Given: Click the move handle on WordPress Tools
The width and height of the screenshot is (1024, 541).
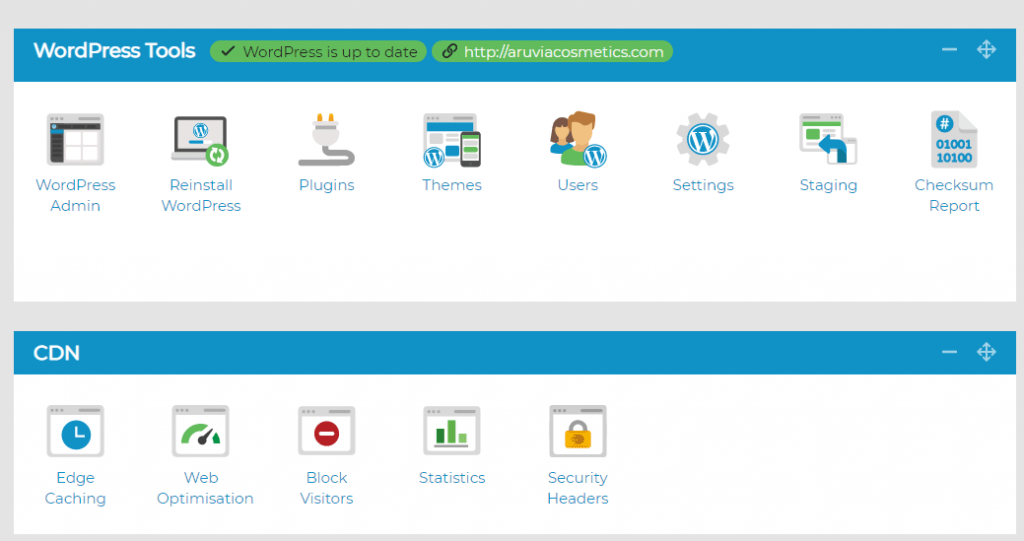Looking at the screenshot, I should (986, 50).
